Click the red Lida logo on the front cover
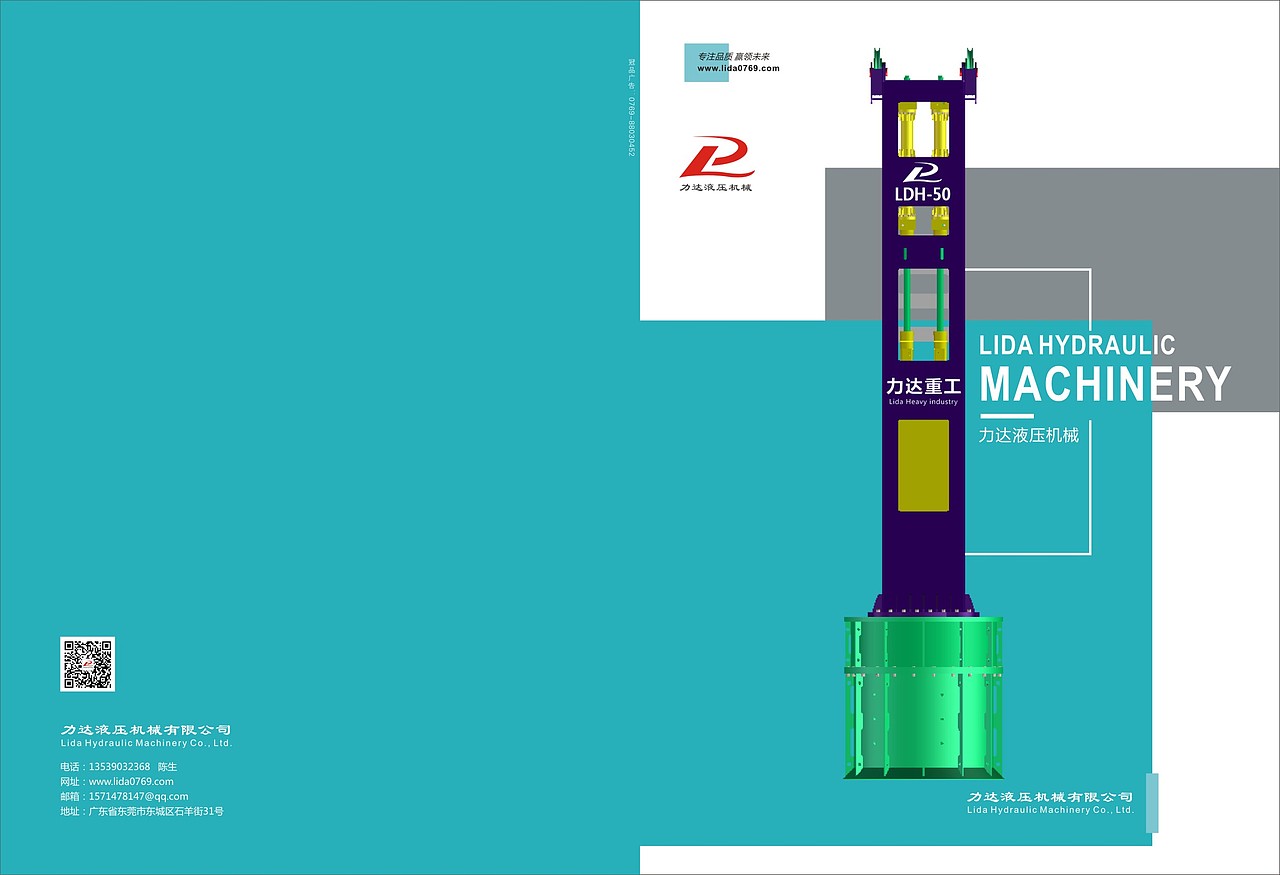This screenshot has height=875, width=1280. point(717,157)
